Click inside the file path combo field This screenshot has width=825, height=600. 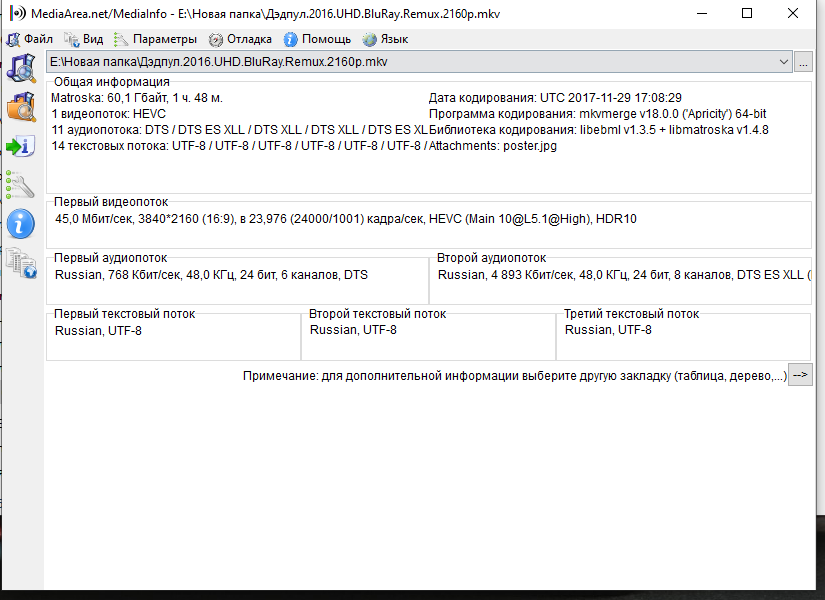pyautogui.click(x=400, y=62)
